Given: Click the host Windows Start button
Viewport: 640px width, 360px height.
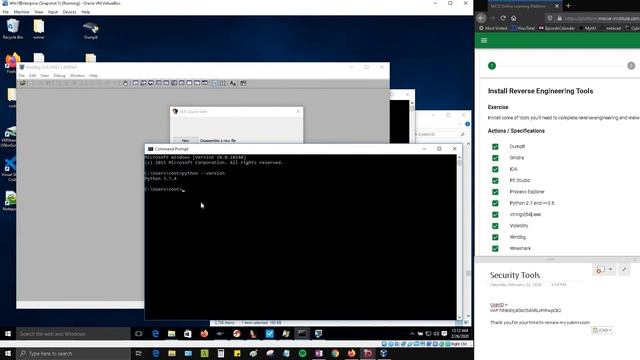Looking at the screenshot, I should click(x=8, y=353).
